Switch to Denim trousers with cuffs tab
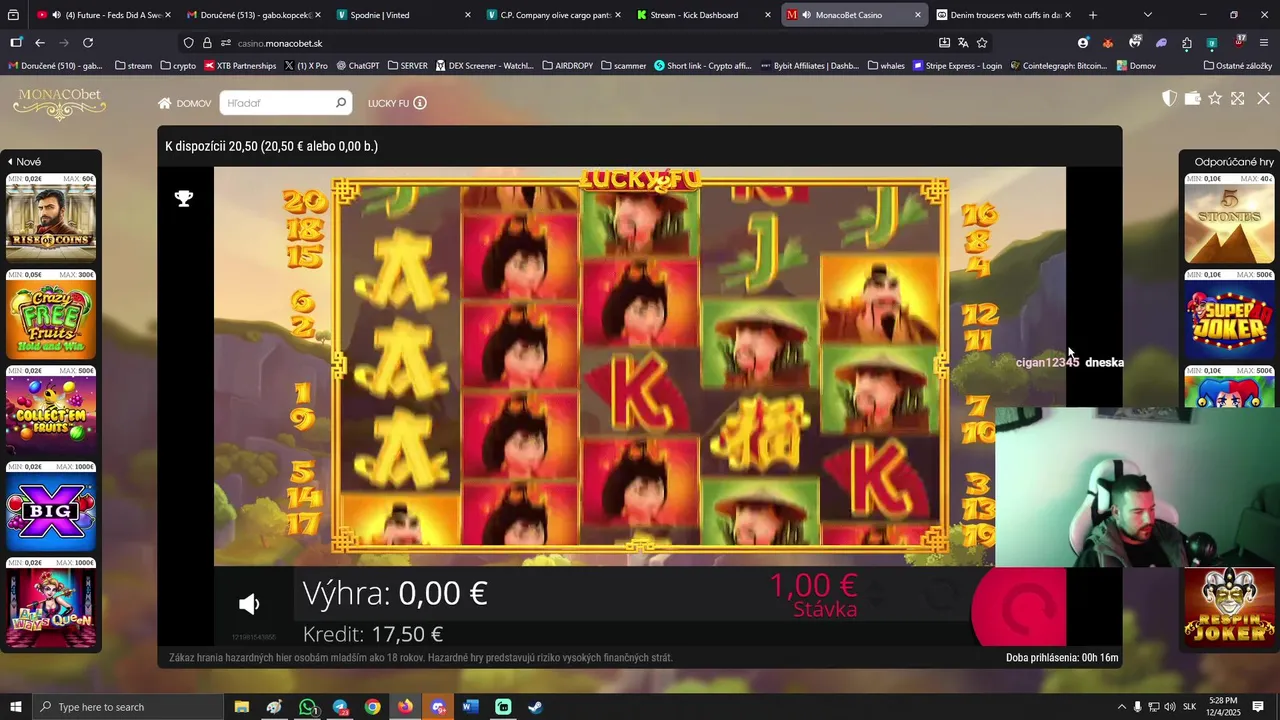 tap(1002, 15)
